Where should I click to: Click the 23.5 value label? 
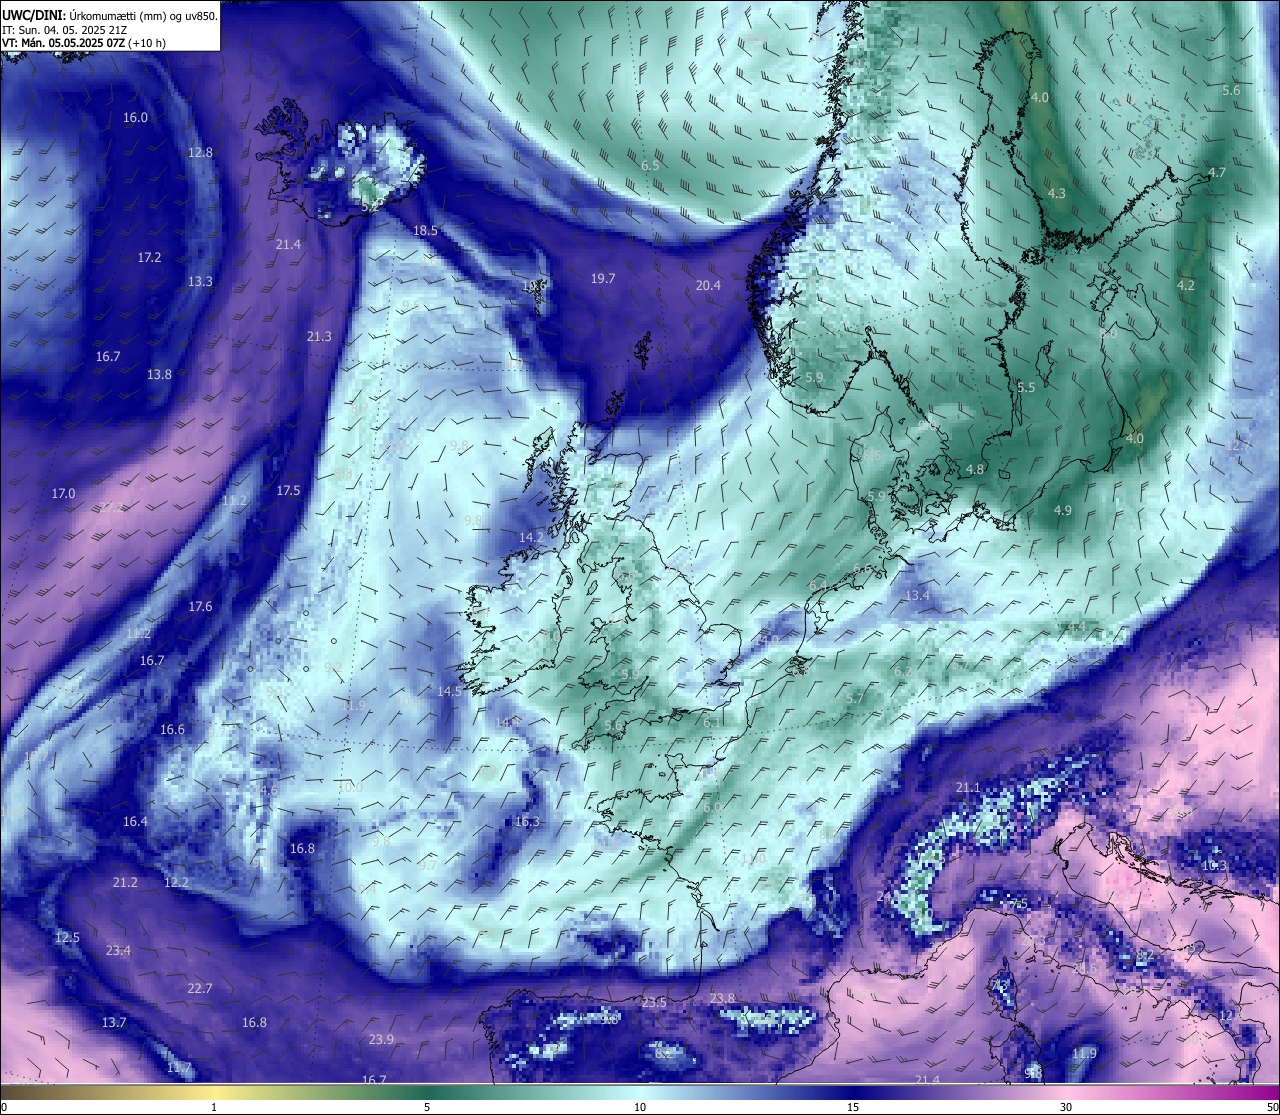[654, 1002]
